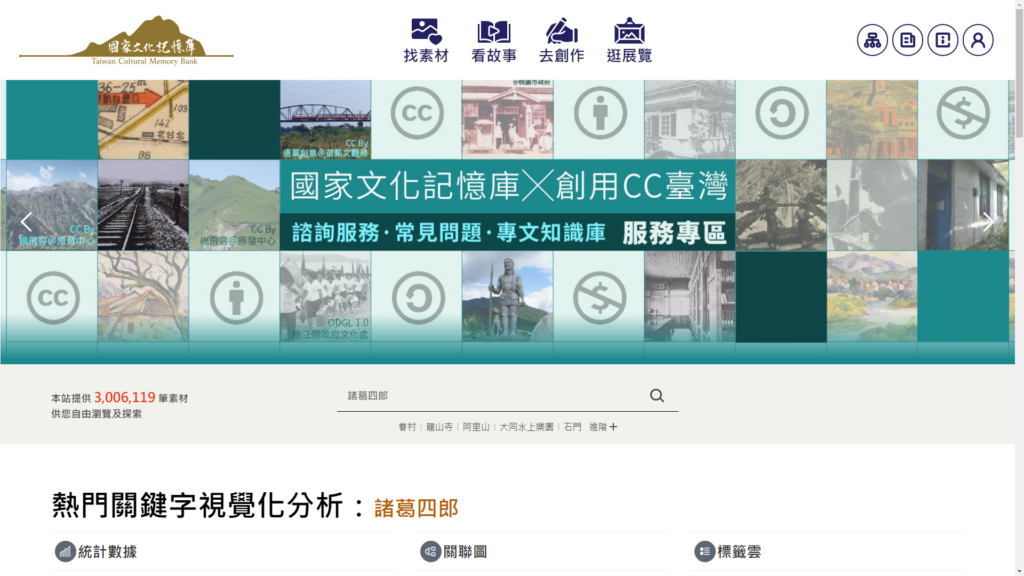The width and height of the screenshot is (1024, 576).
Task: Open the 看故事 stories section
Action: 494,41
